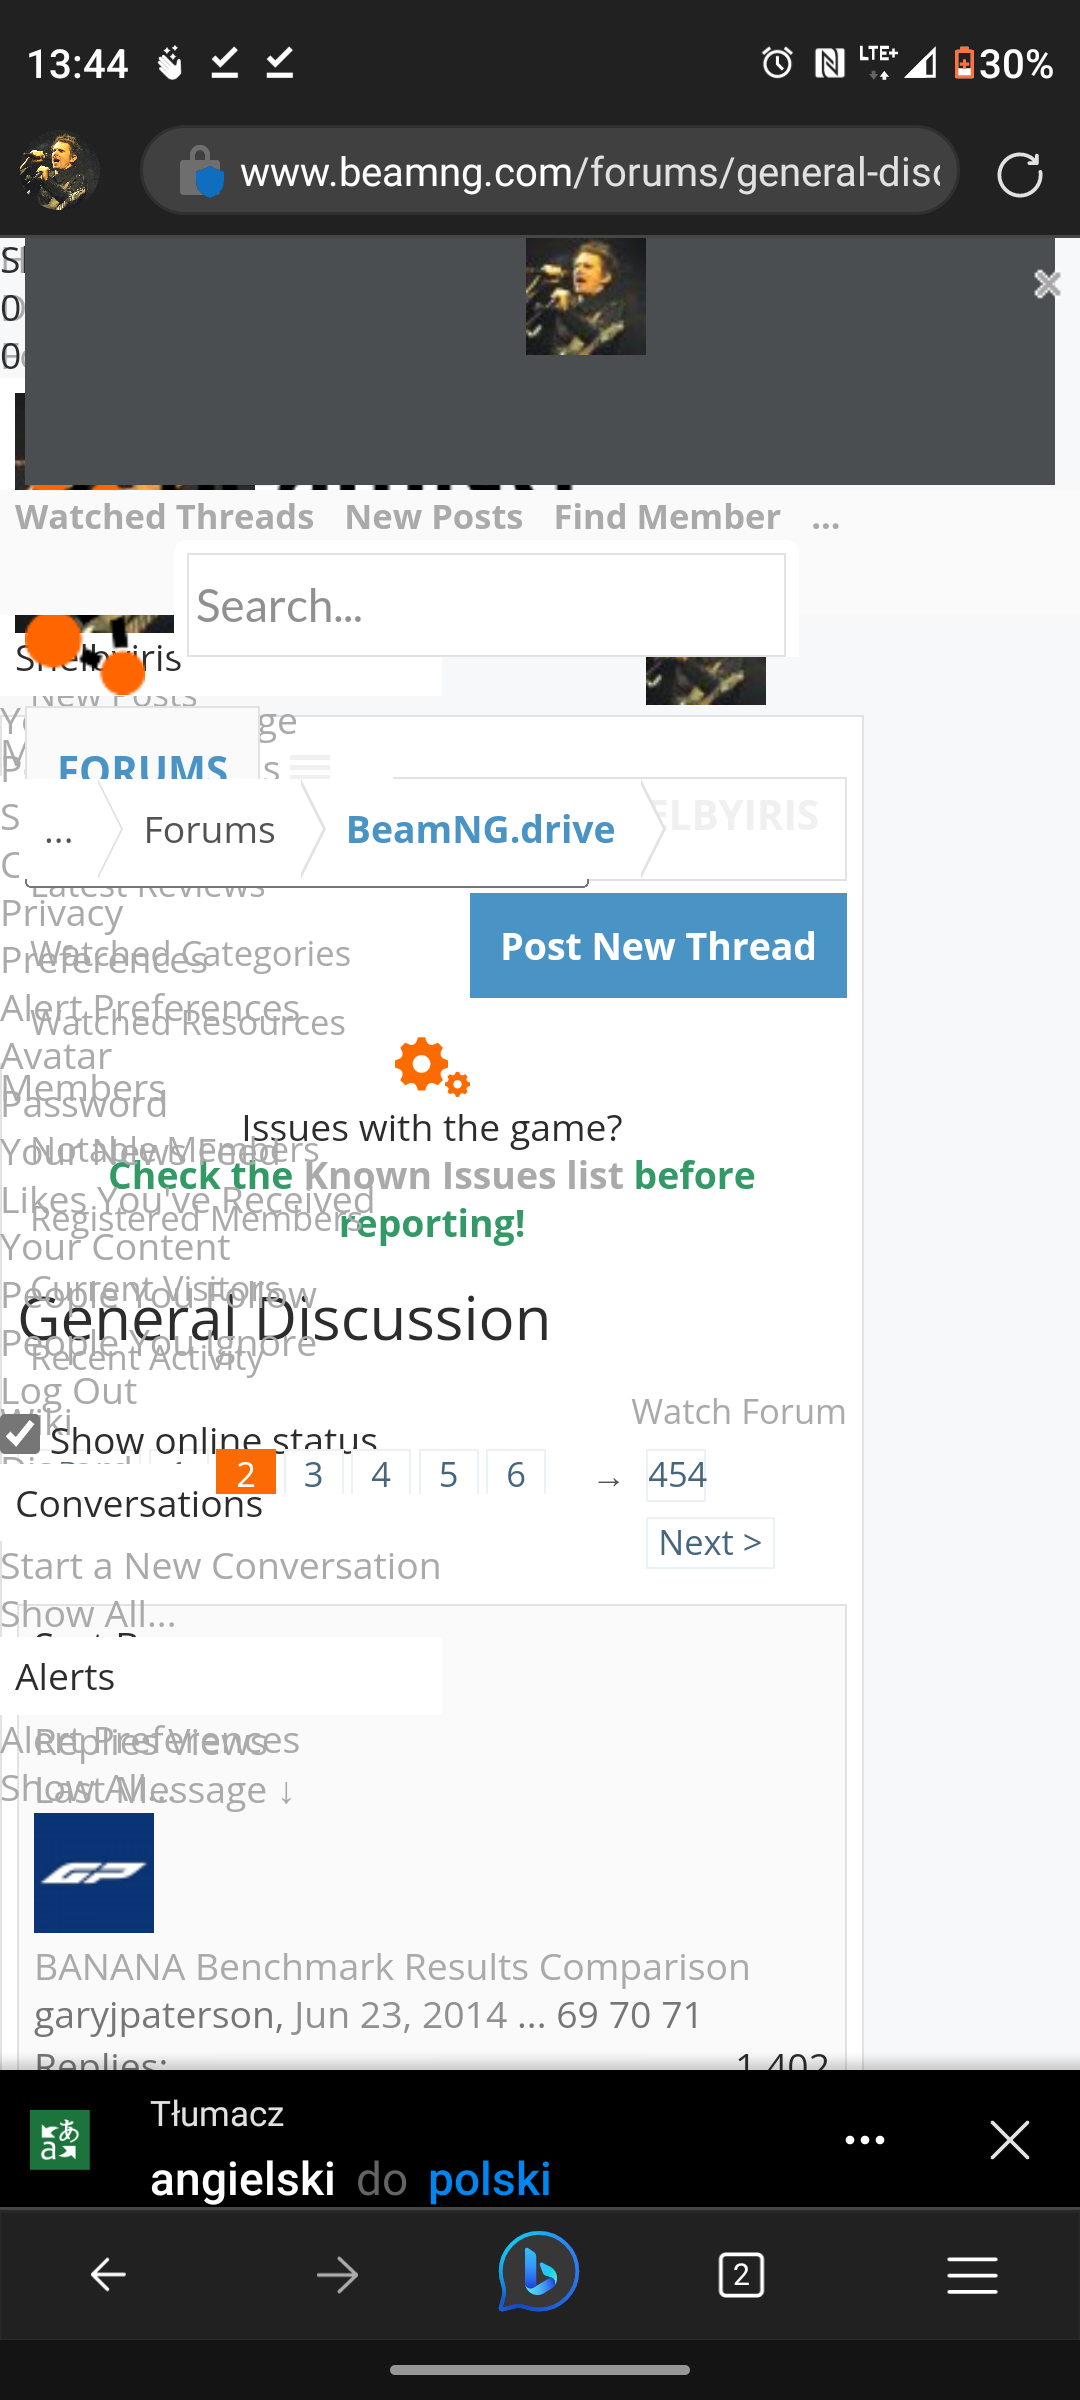The image size is (1080, 2400).
Task: Open the New Posts tab
Action: click(434, 517)
